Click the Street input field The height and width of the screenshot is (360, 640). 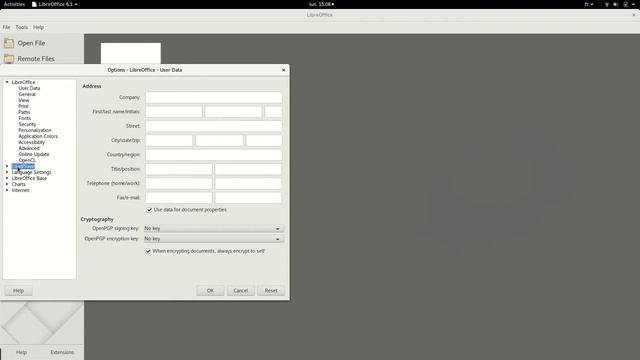click(213, 126)
